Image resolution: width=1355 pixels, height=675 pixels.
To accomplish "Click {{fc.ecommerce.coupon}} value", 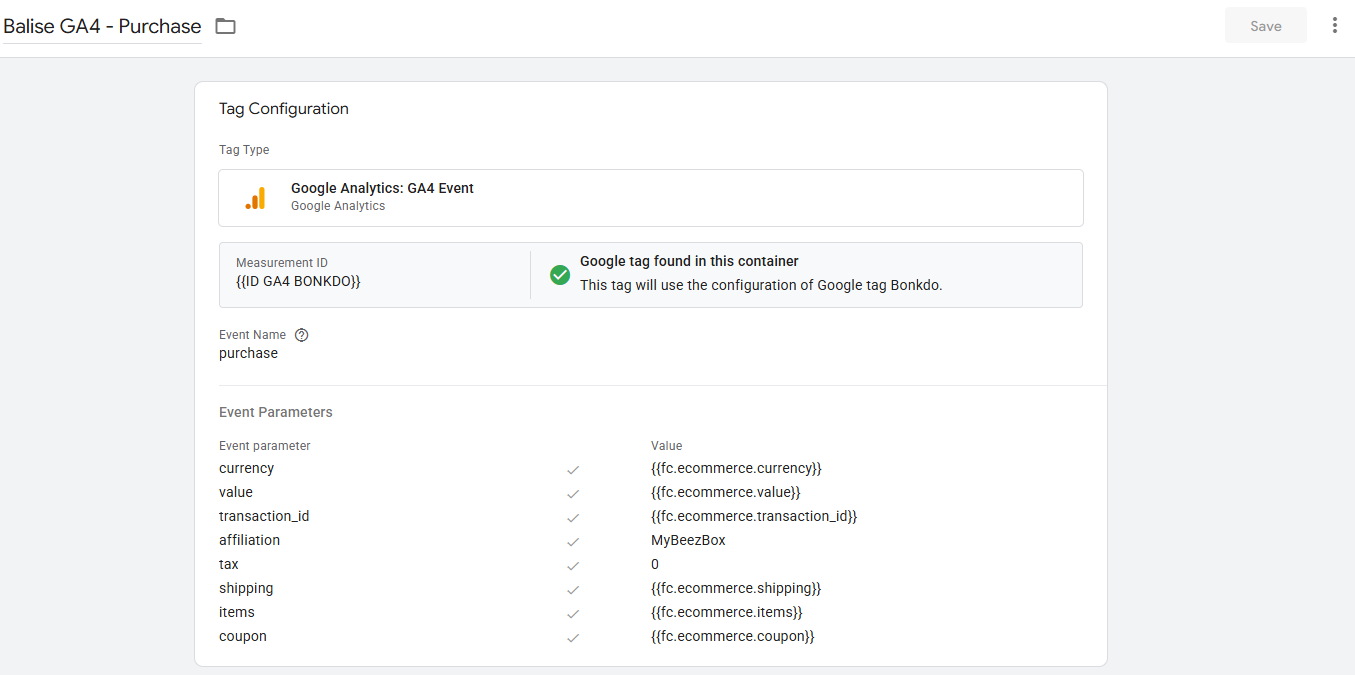I will coord(733,636).
